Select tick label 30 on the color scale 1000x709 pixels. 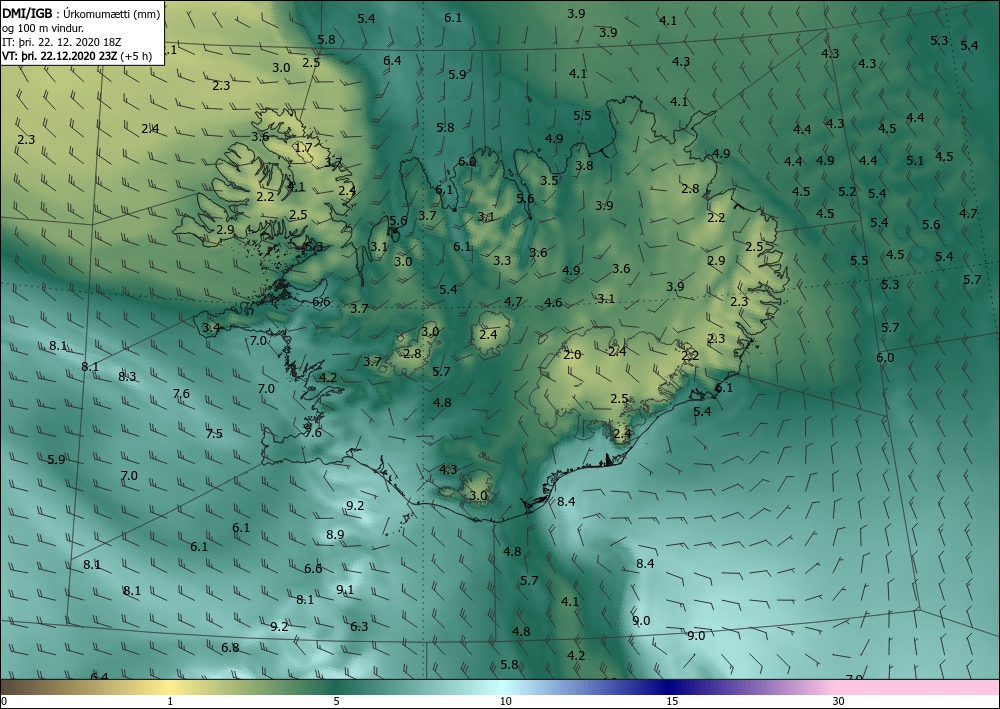838,702
